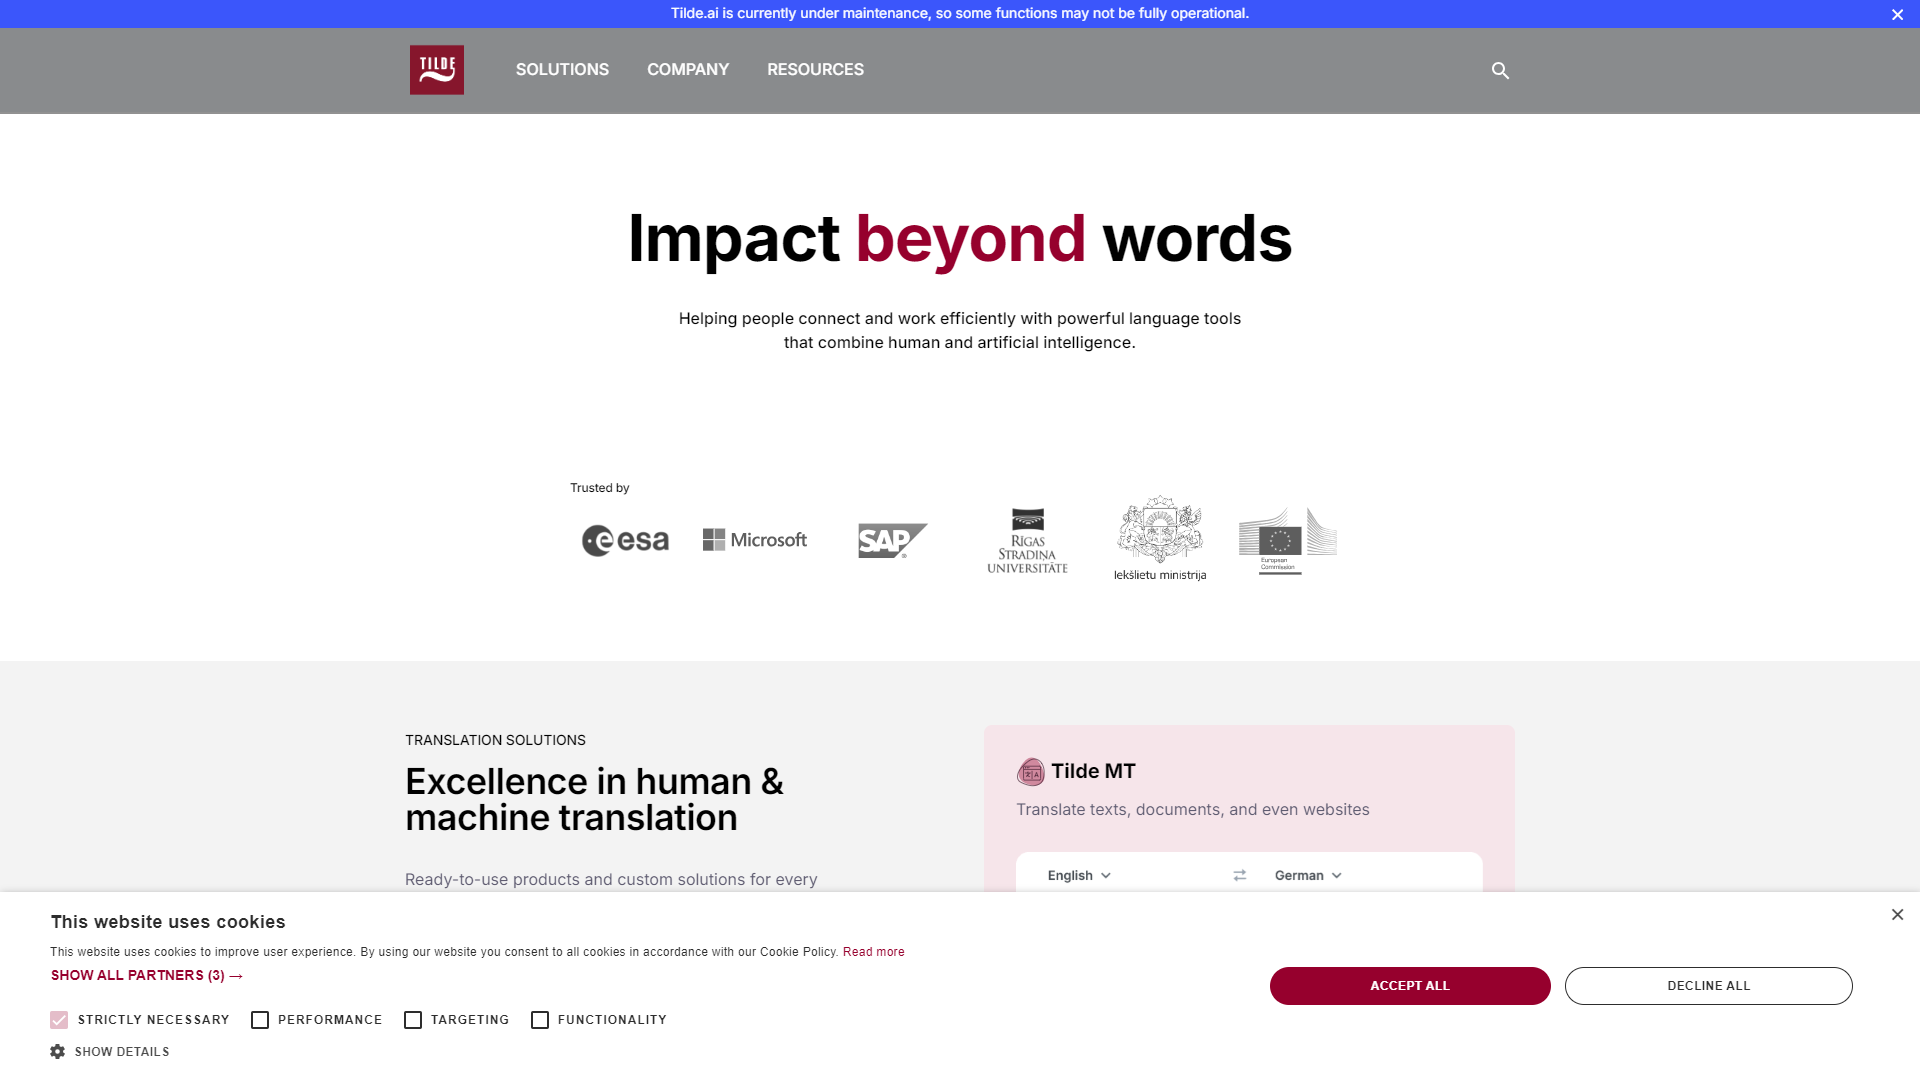1920x1080 pixels.
Task: Open the RESOURCES navigation menu
Action: 815,69
